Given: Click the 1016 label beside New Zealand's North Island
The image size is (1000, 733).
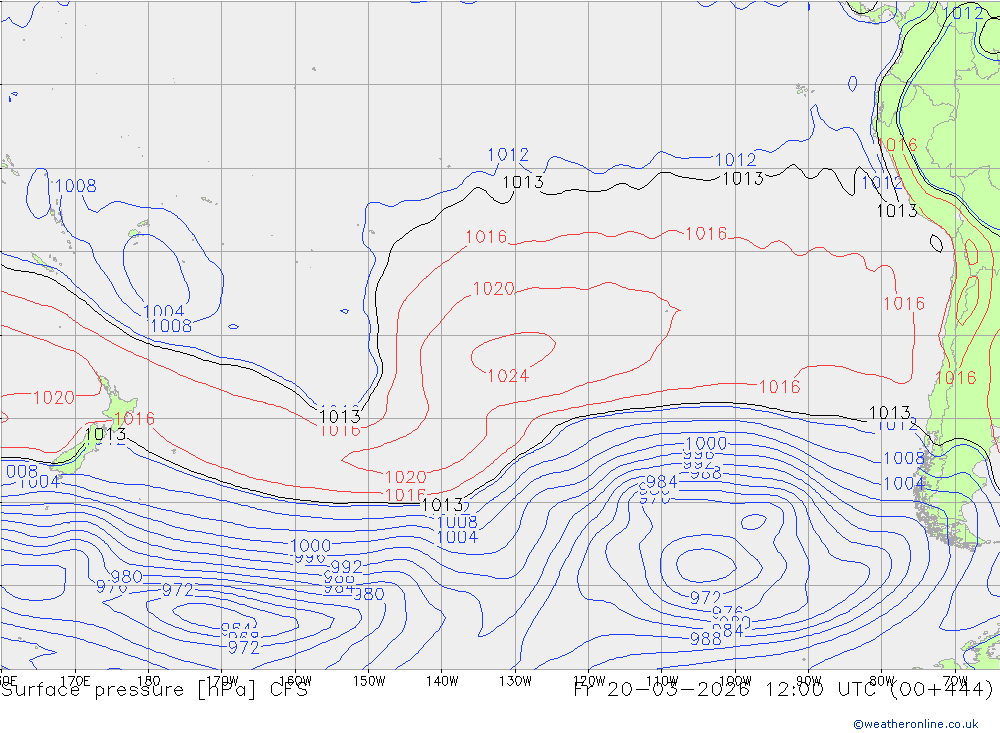Looking at the screenshot, I should pyautogui.click(x=135, y=418).
